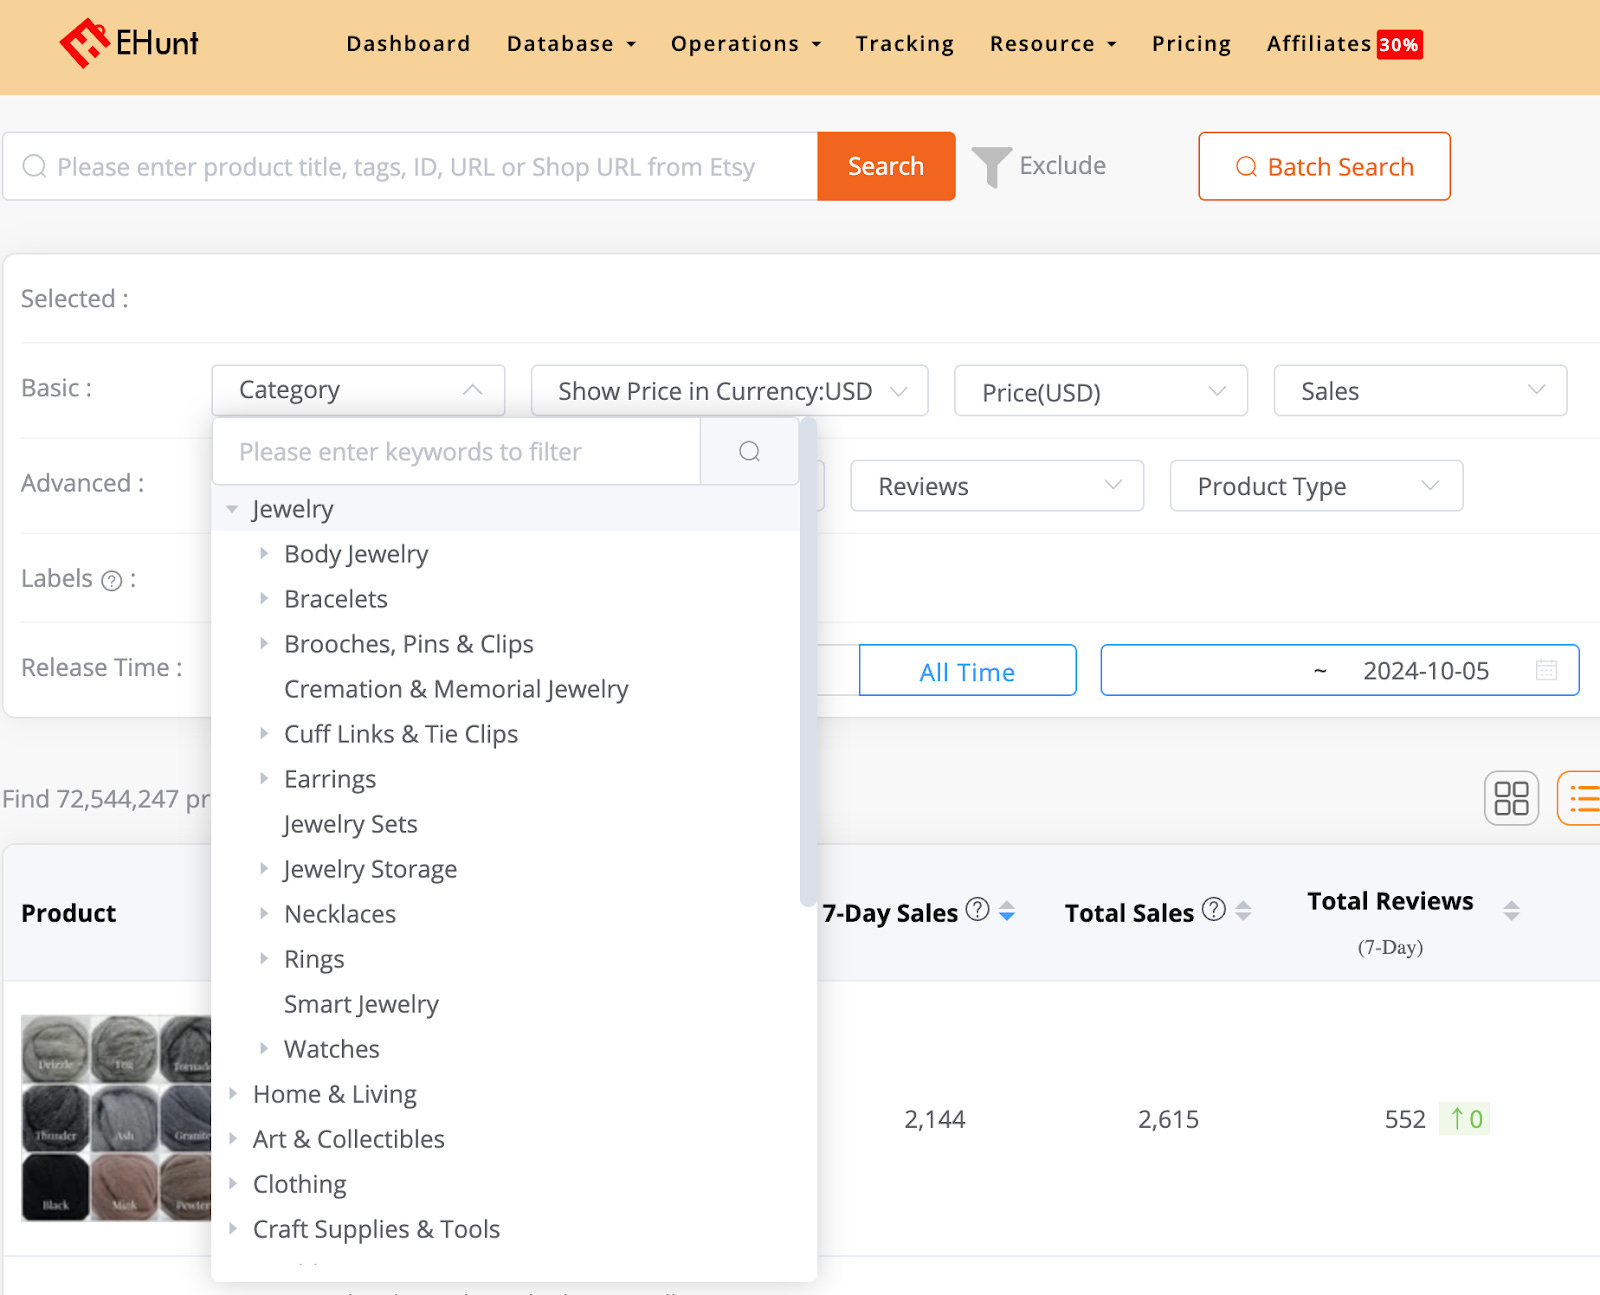Open the Sales dropdown
The height and width of the screenshot is (1295, 1600).
(1420, 390)
